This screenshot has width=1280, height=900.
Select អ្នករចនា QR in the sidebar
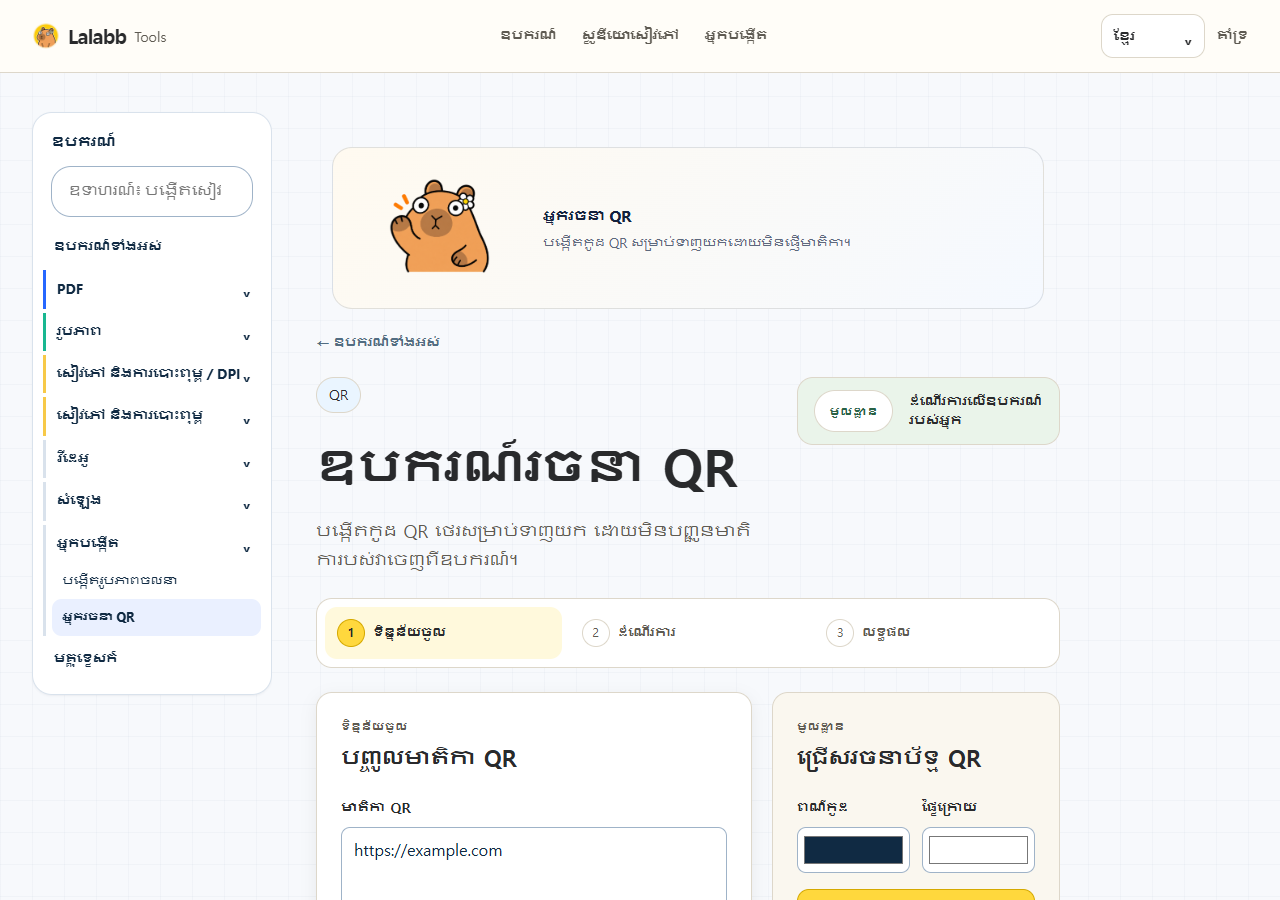pos(156,617)
